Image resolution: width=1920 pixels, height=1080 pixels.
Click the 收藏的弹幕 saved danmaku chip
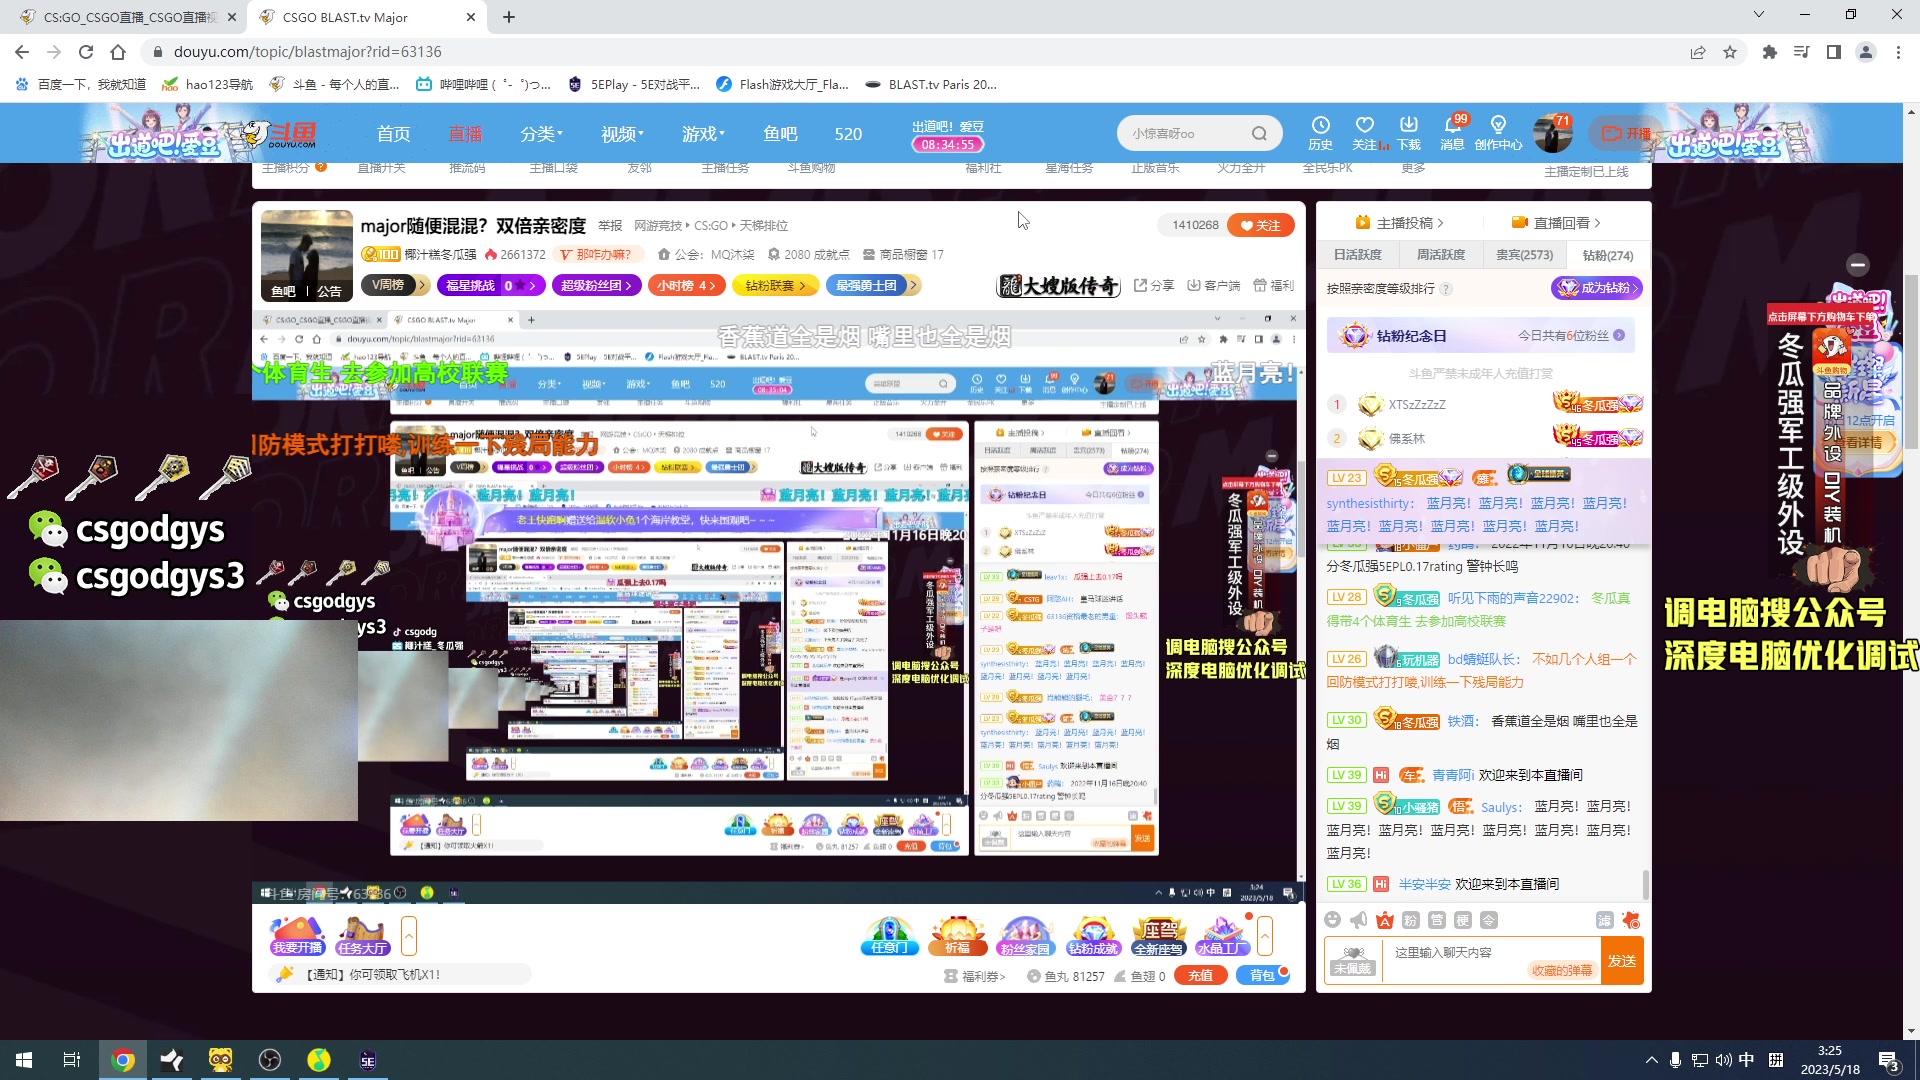coord(1562,970)
